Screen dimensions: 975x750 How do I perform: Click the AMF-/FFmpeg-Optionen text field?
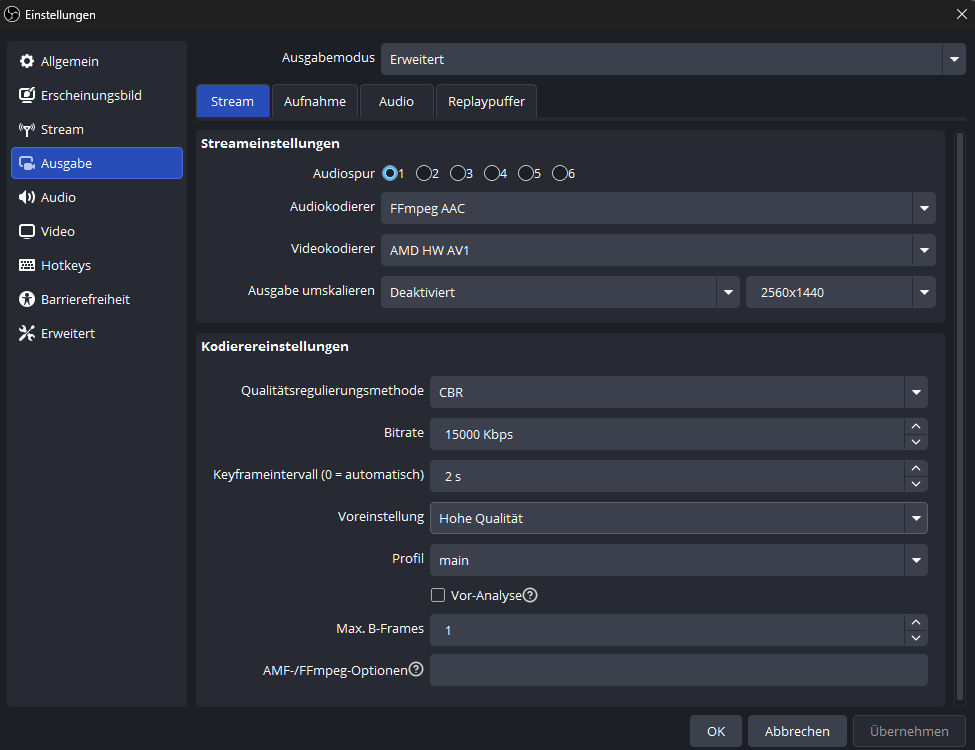(678, 670)
